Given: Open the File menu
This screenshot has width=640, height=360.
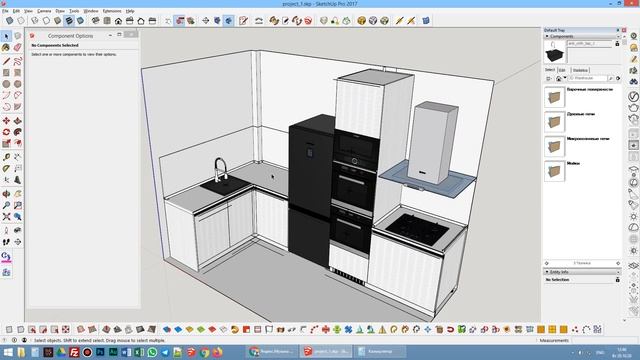Looking at the screenshot, I should point(5,11).
